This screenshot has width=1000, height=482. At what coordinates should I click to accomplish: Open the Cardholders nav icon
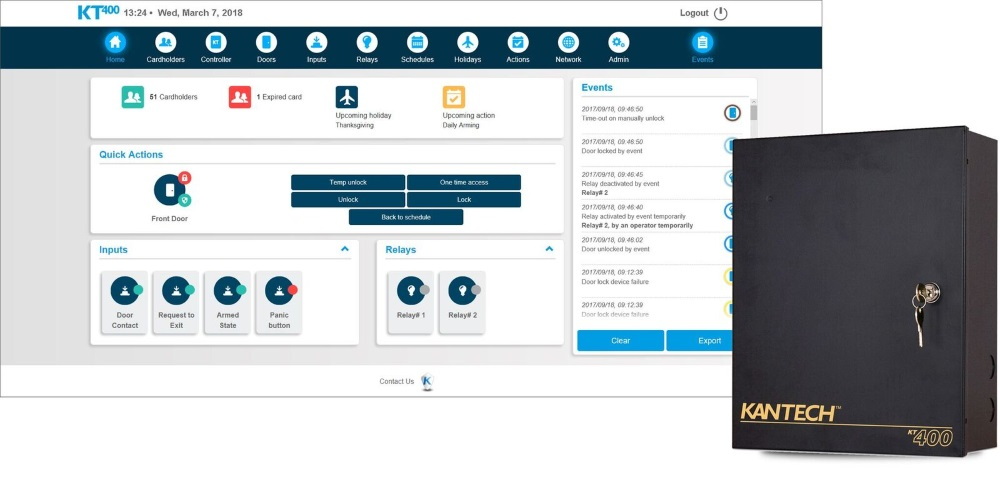(165, 43)
